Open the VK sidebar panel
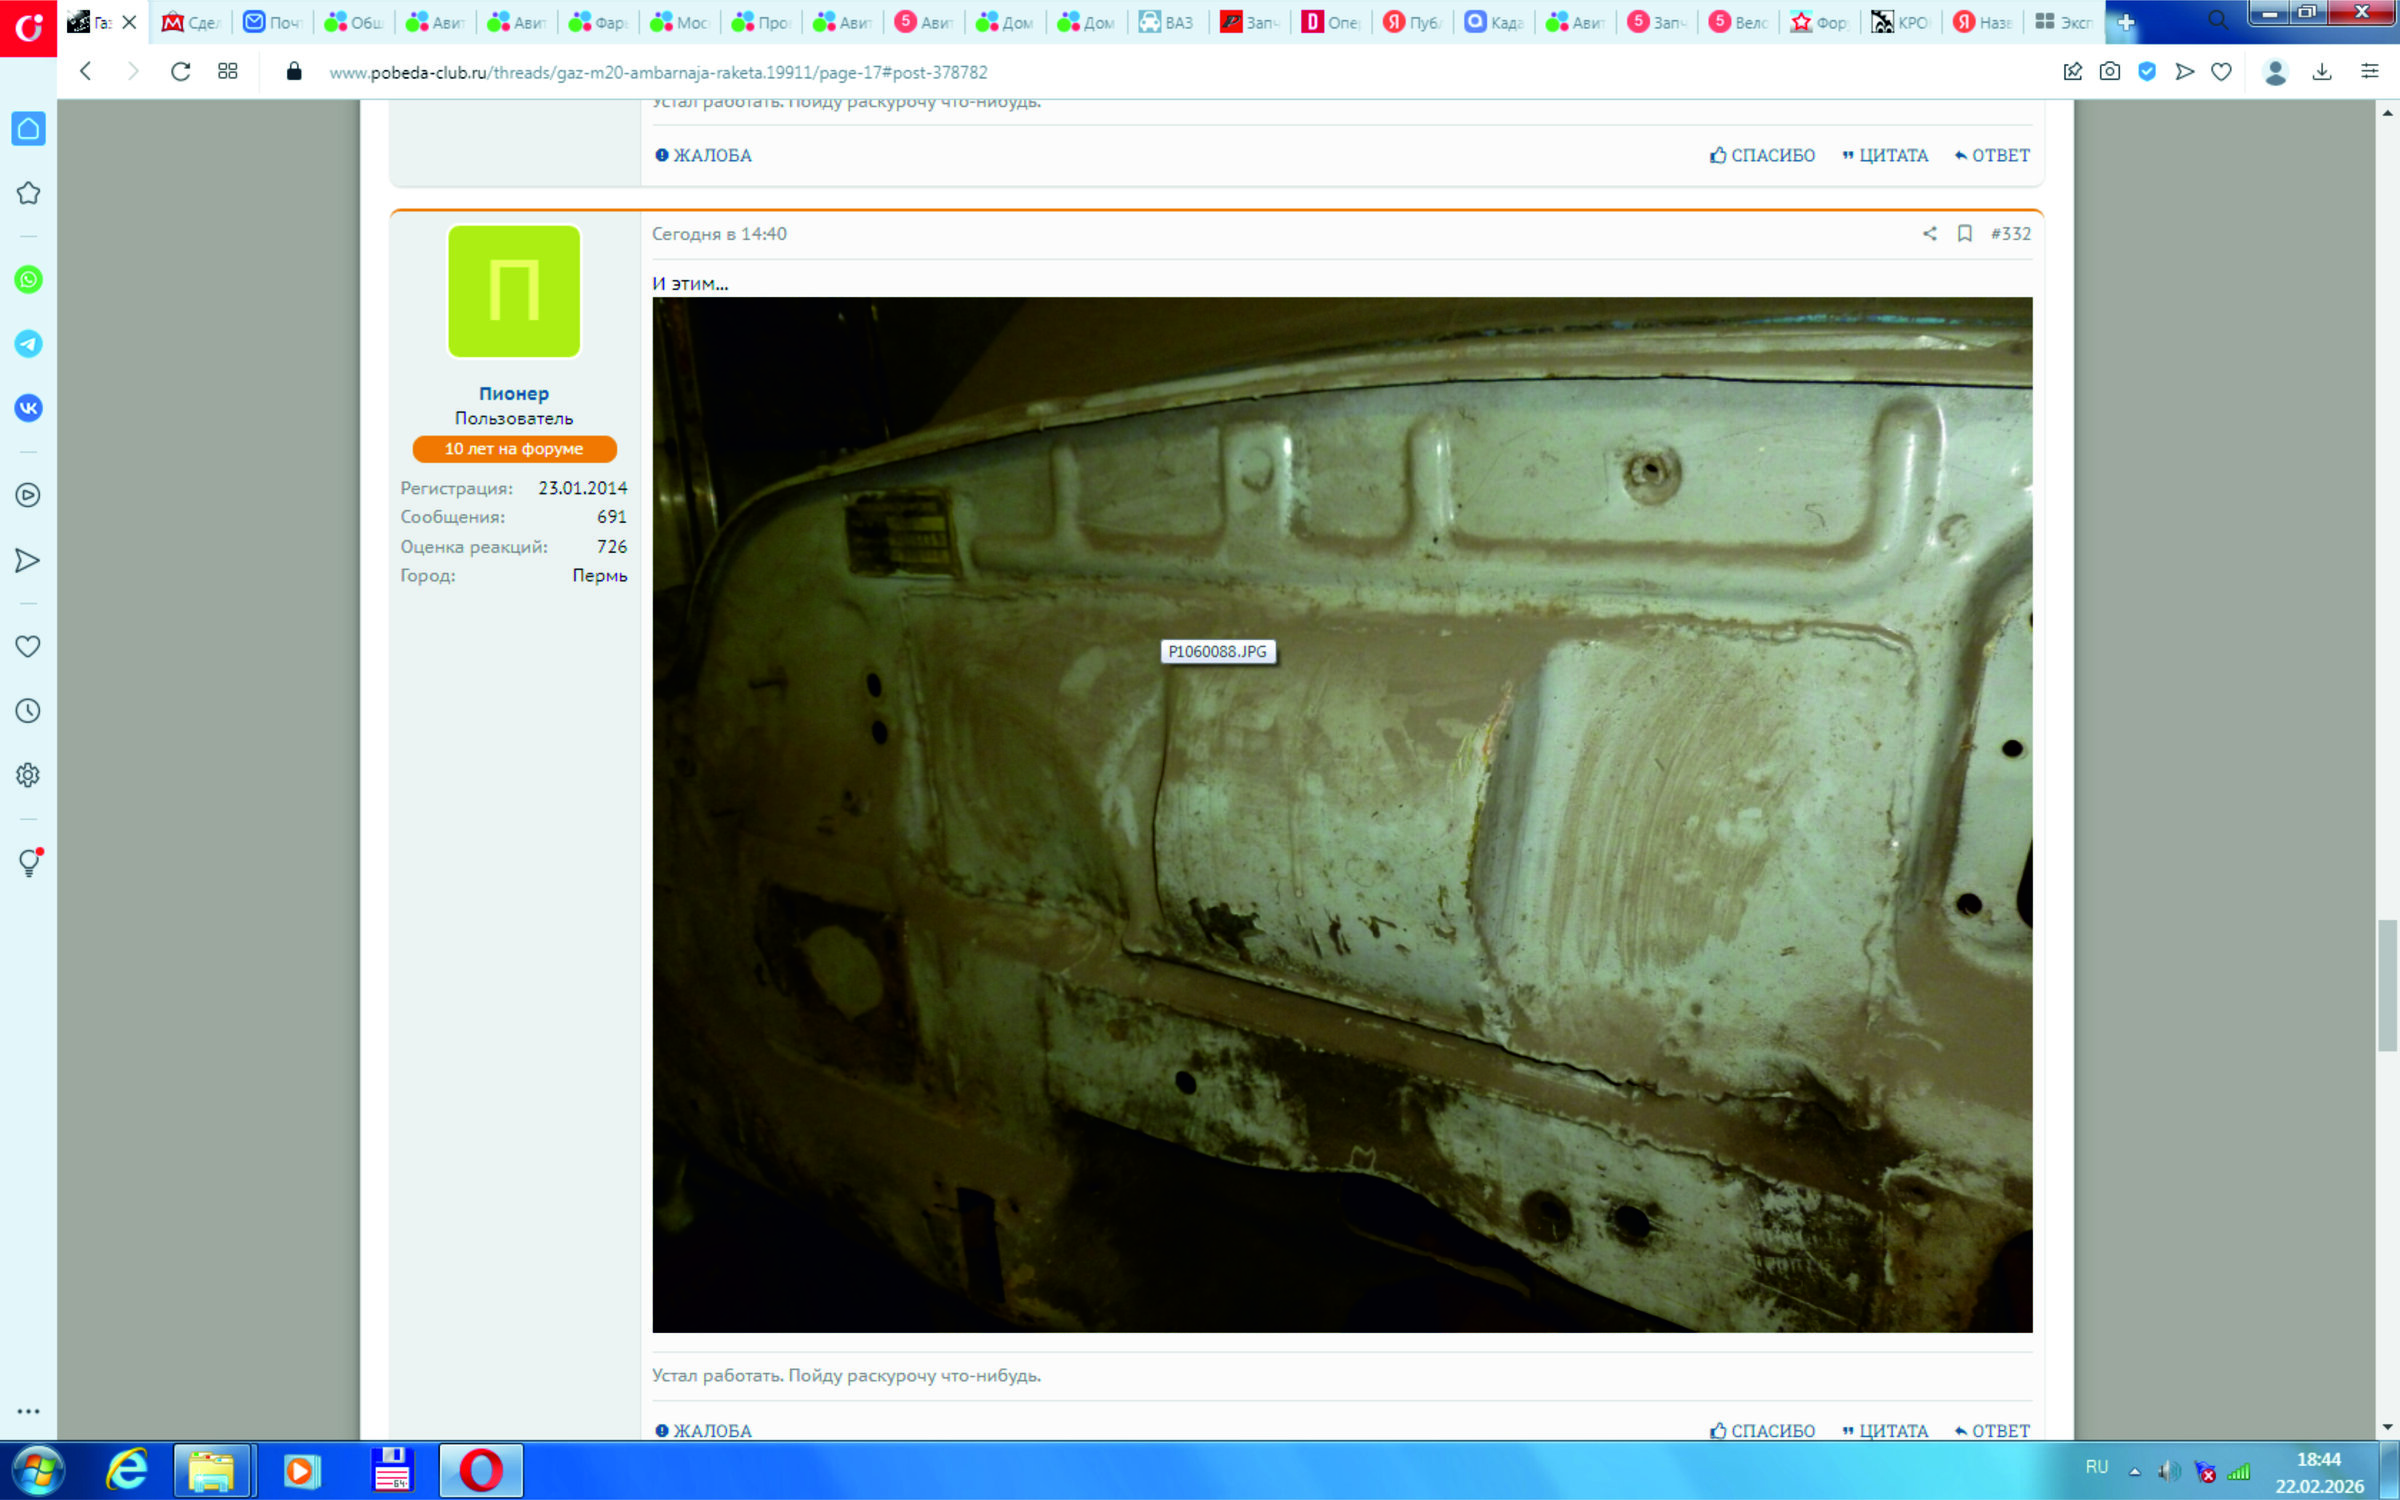Screen dimensions: 2400x1500 click(x=28, y=408)
